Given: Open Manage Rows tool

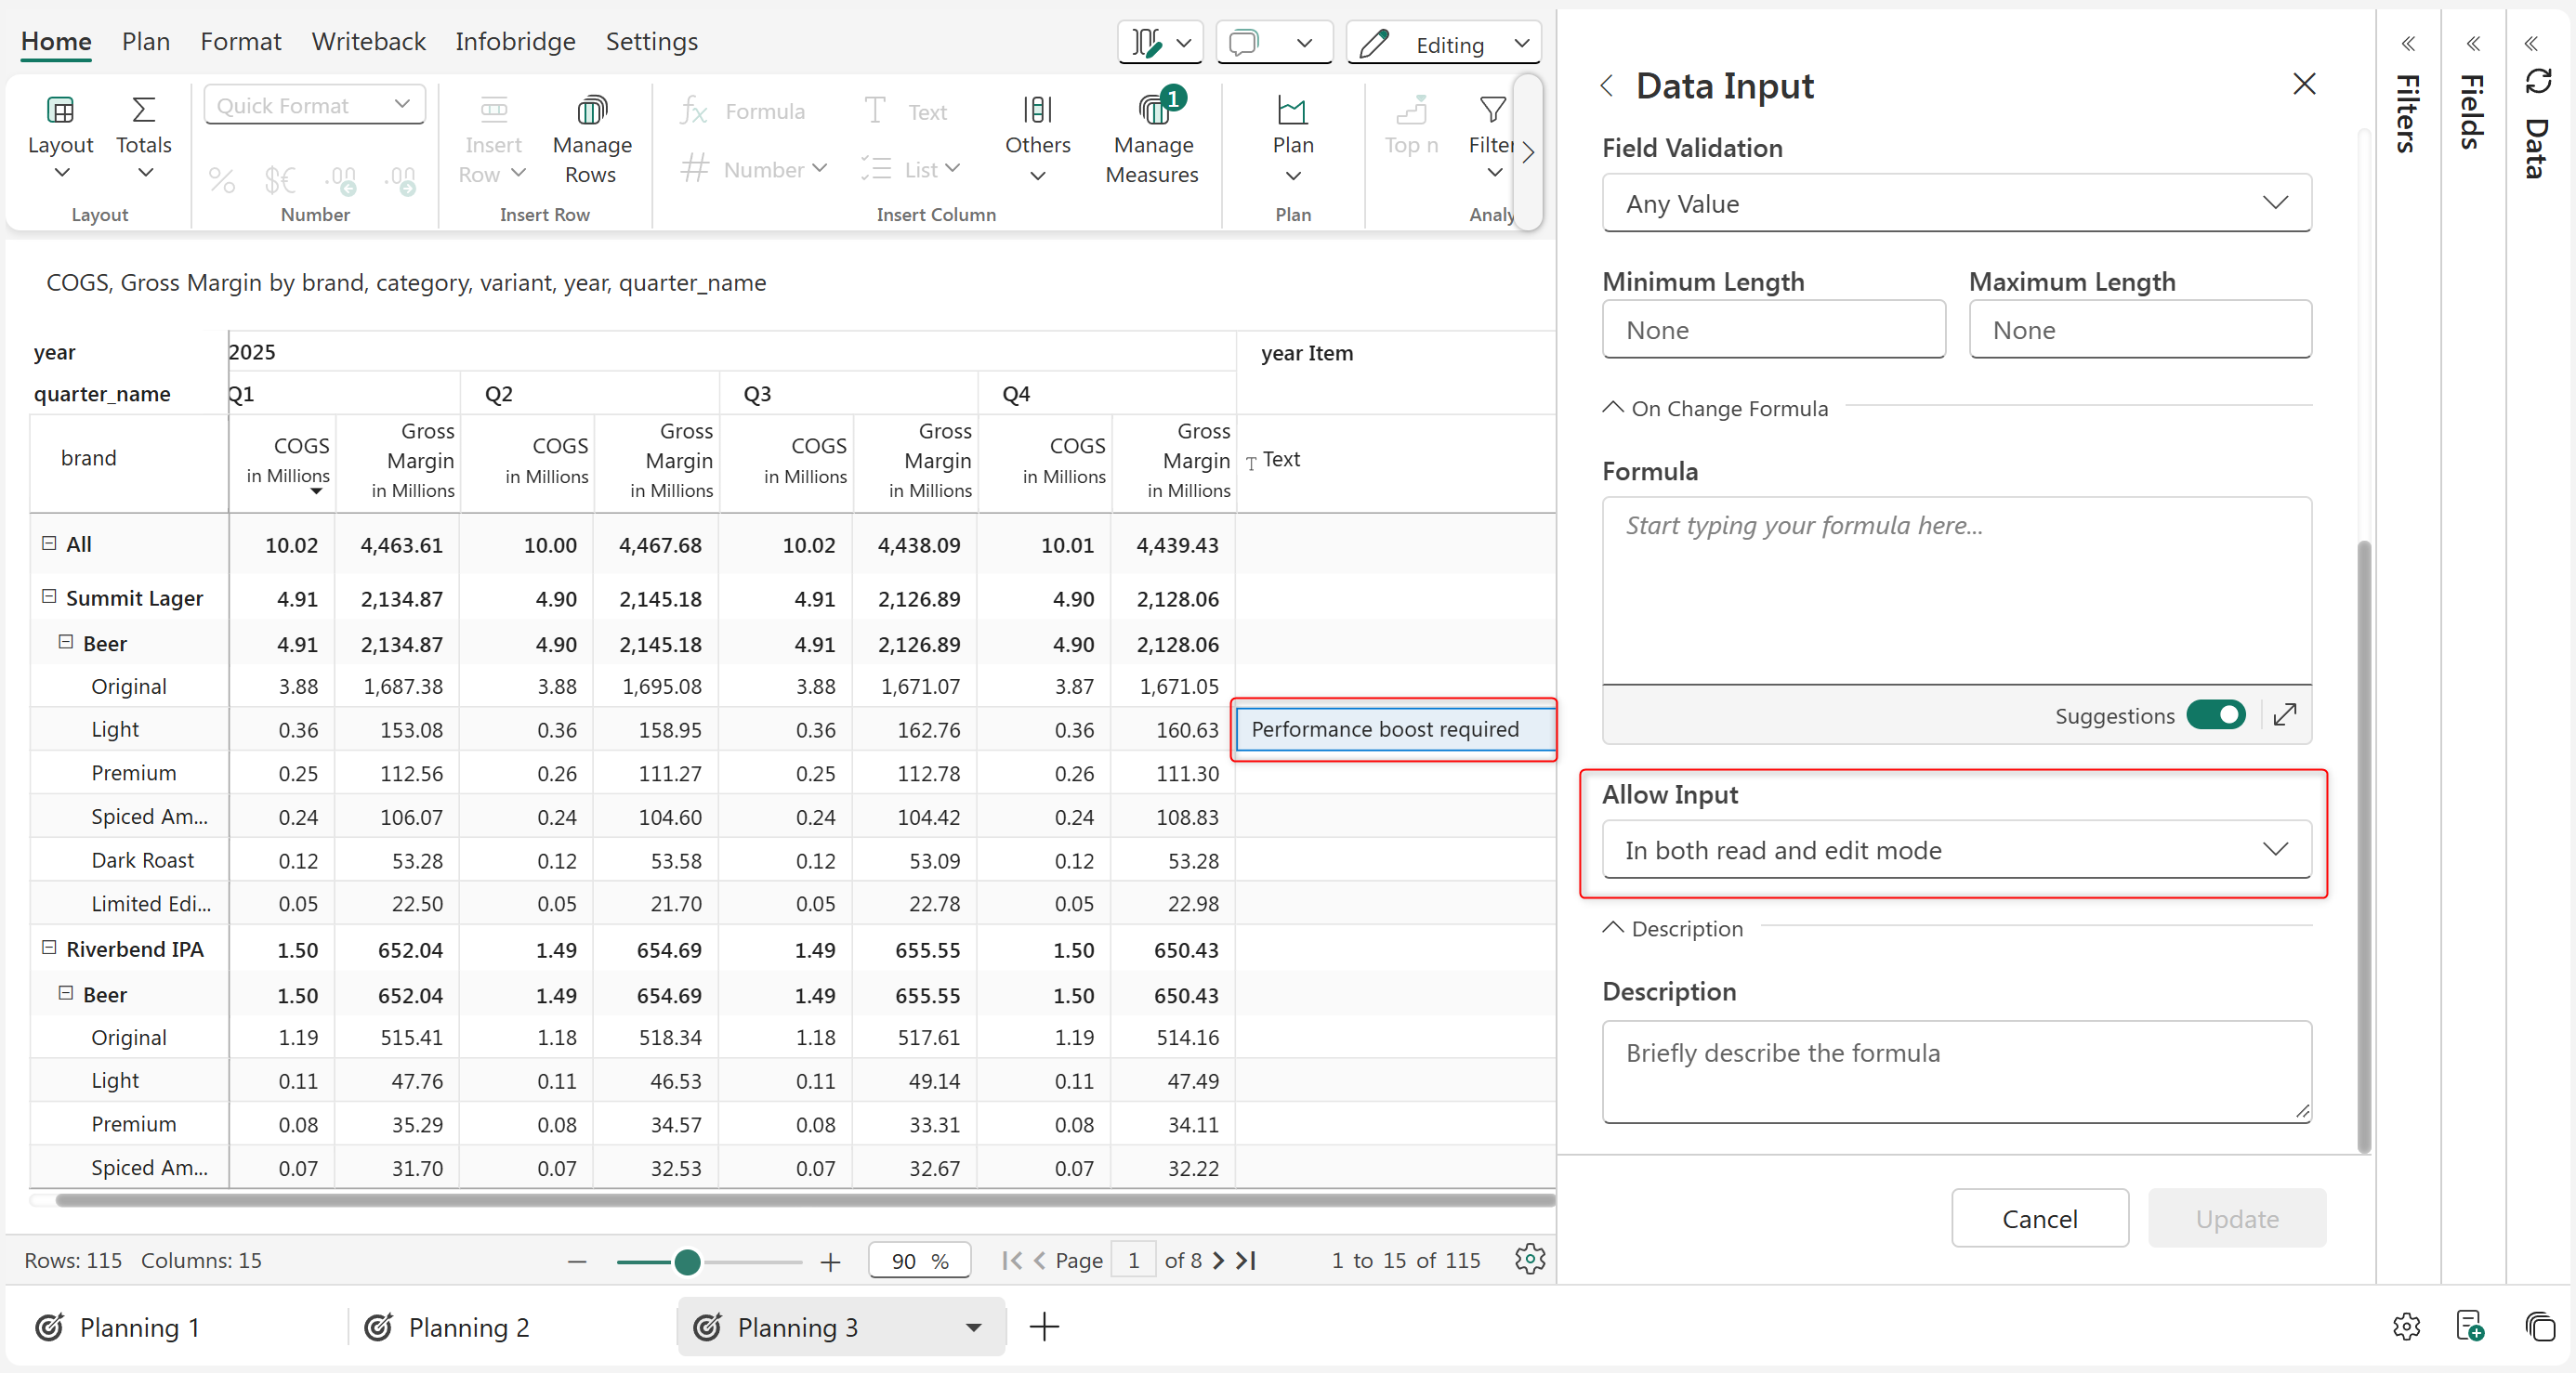Looking at the screenshot, I should pos(591,110).
